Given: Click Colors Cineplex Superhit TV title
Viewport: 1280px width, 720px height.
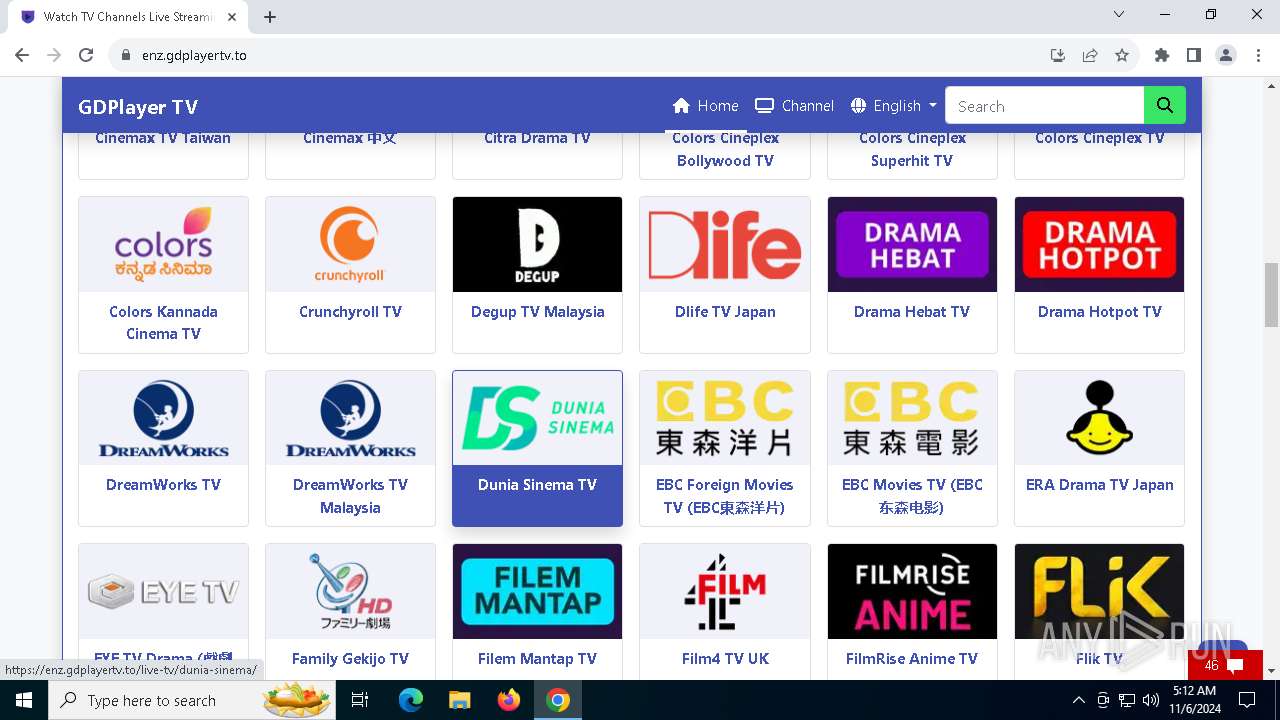Looking at the screenshot, I should [x=912, y=149].
